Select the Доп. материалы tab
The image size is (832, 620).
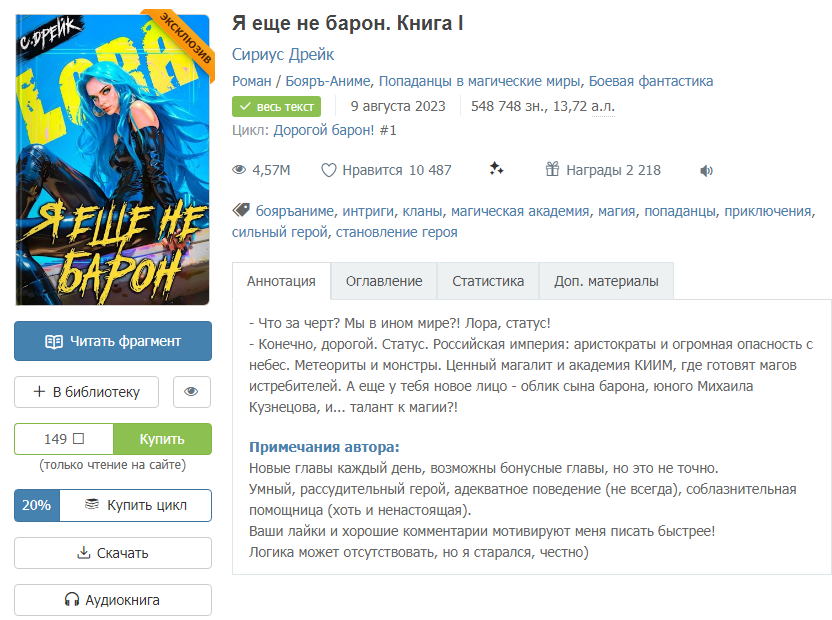pyautogui.click(x=606, y=281)
